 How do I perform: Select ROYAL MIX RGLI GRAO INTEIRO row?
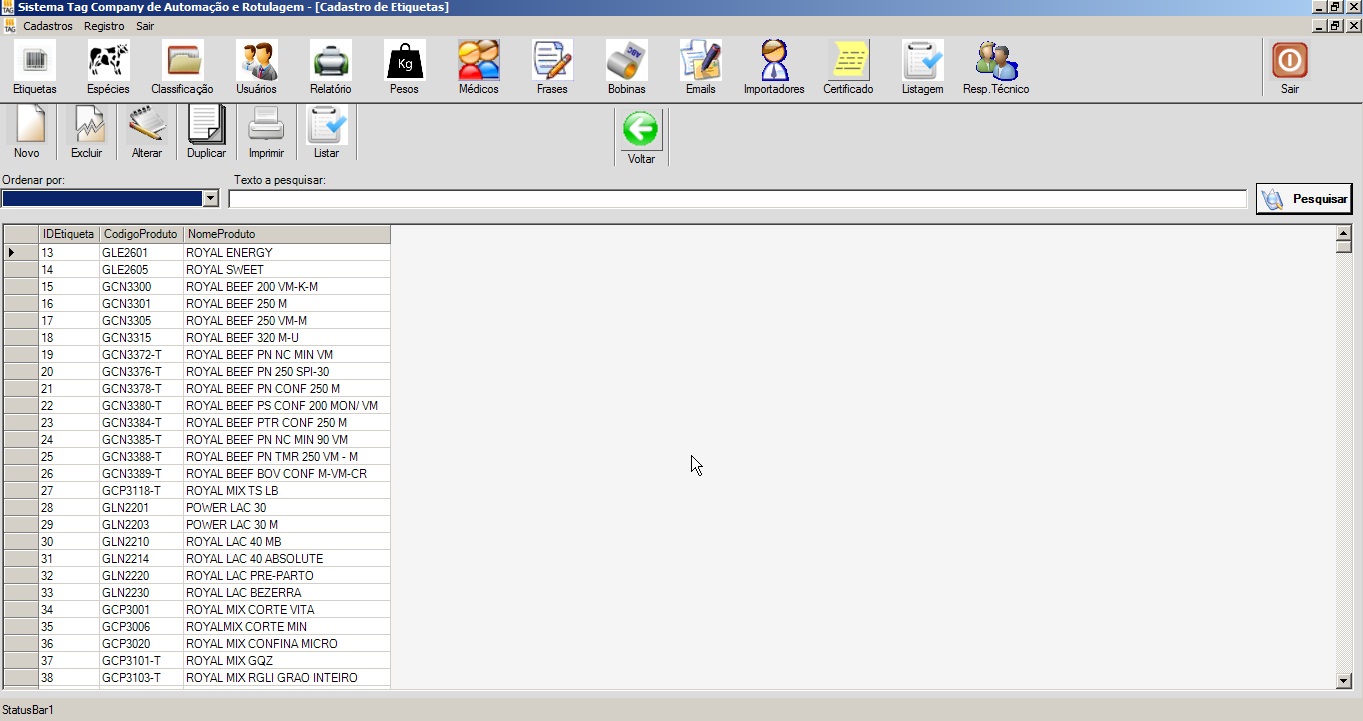point(197,678)
